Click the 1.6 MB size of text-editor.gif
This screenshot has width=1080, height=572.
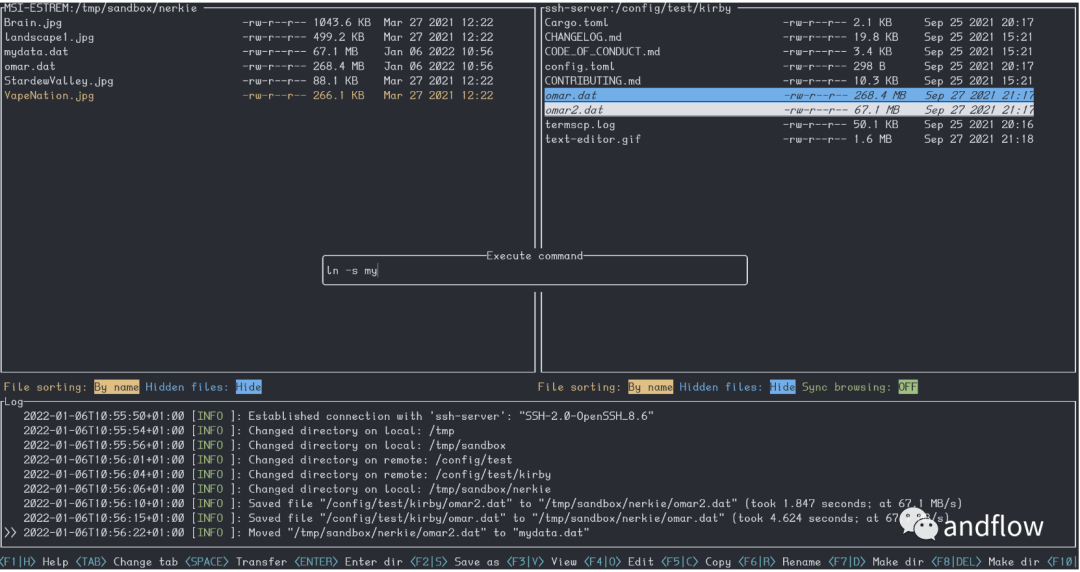point(872,139)
